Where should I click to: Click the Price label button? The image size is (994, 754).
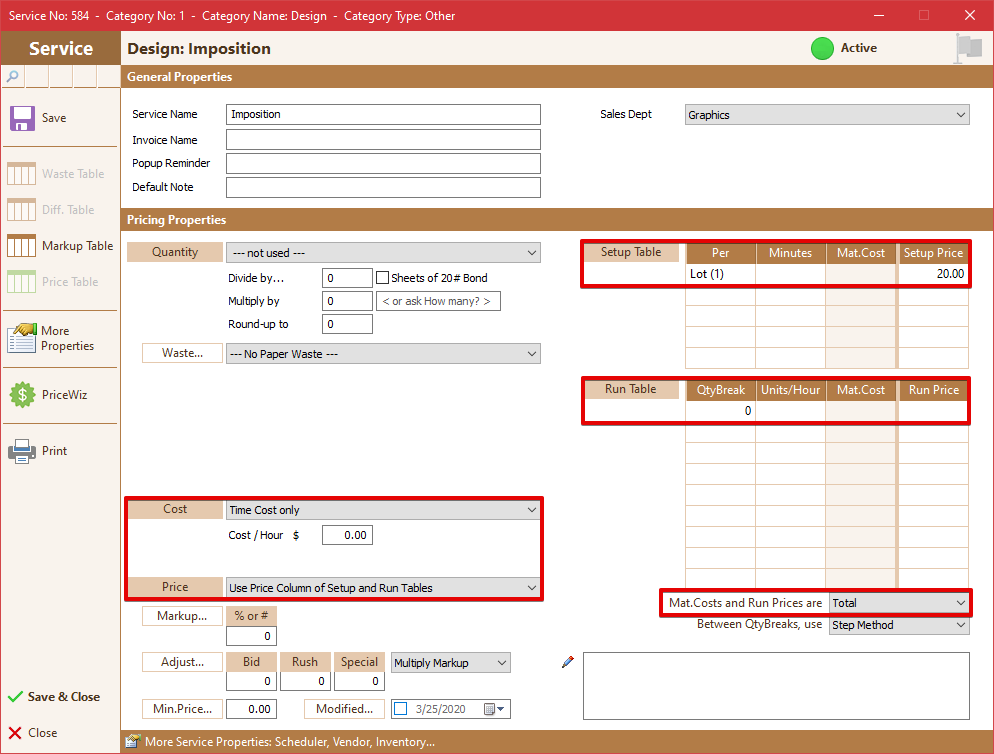175,587
